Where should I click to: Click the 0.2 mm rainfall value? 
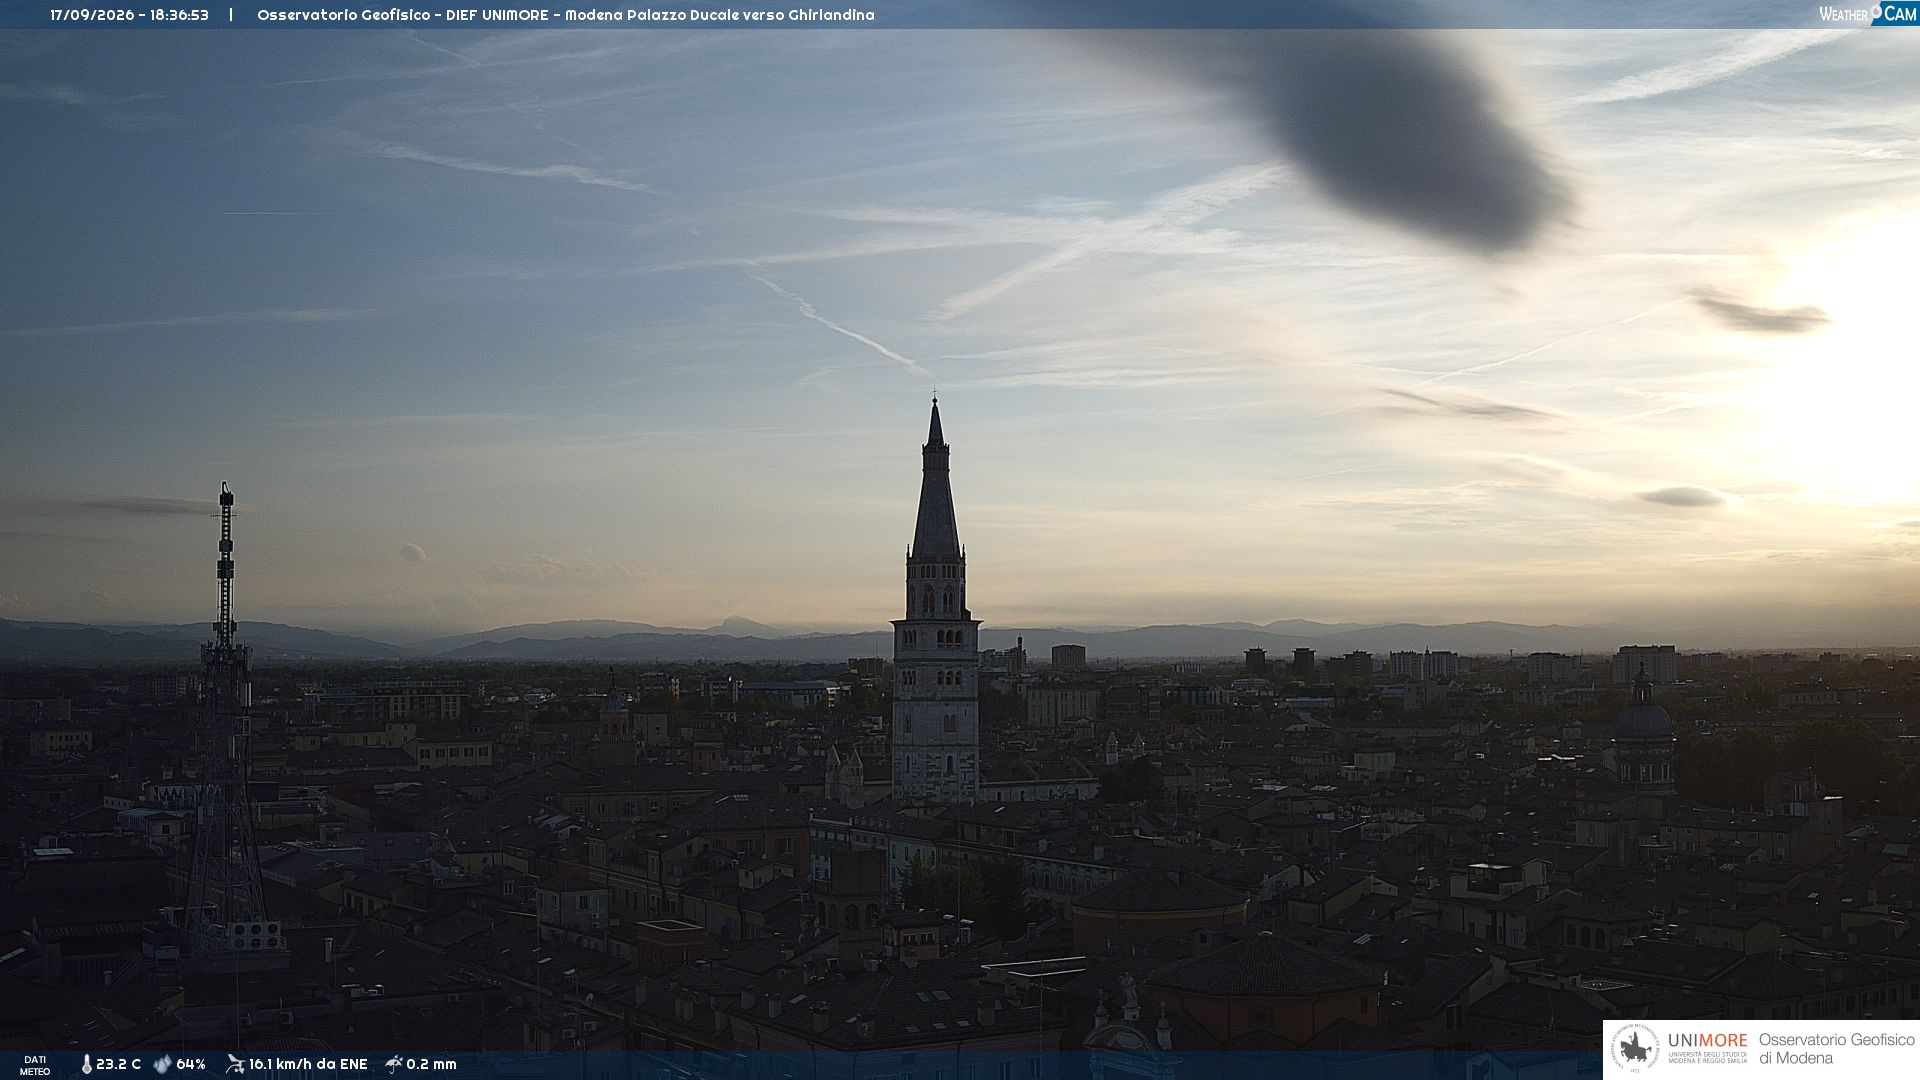431,1064
